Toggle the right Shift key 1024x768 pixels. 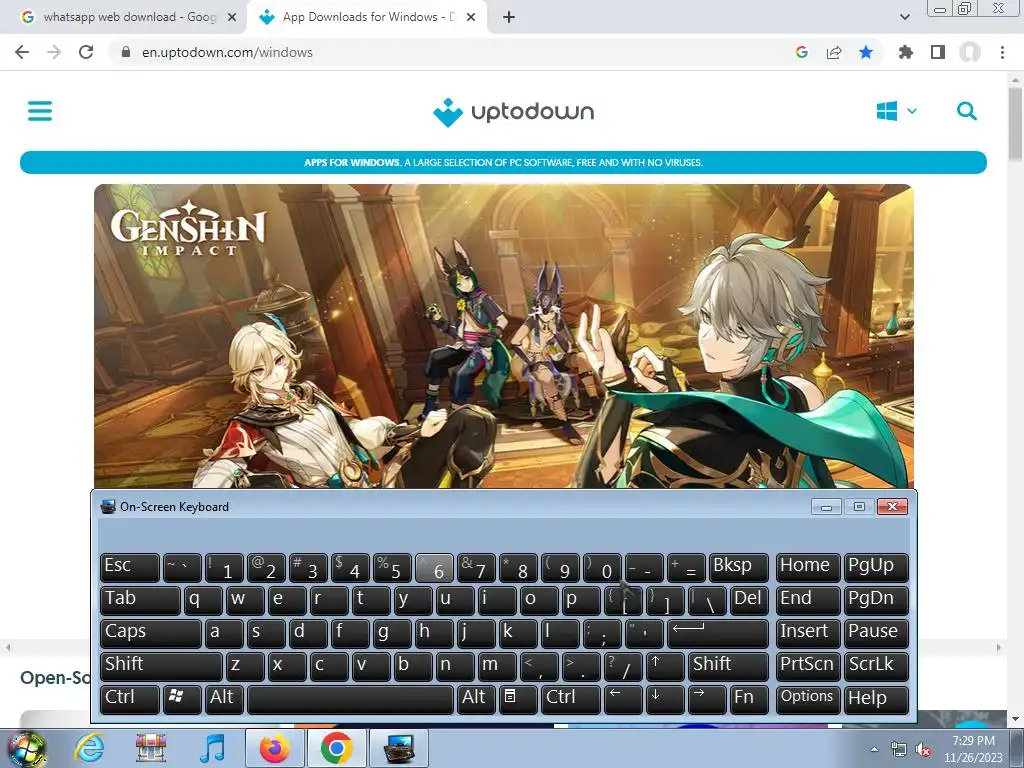(728, 666)
